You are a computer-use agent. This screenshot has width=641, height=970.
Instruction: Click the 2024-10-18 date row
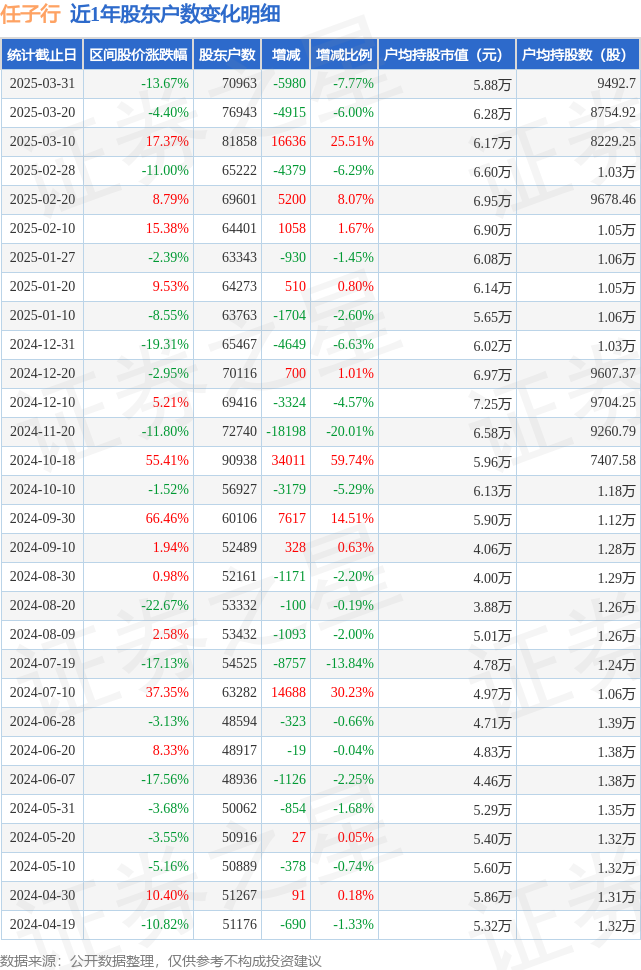click(320, 460)
